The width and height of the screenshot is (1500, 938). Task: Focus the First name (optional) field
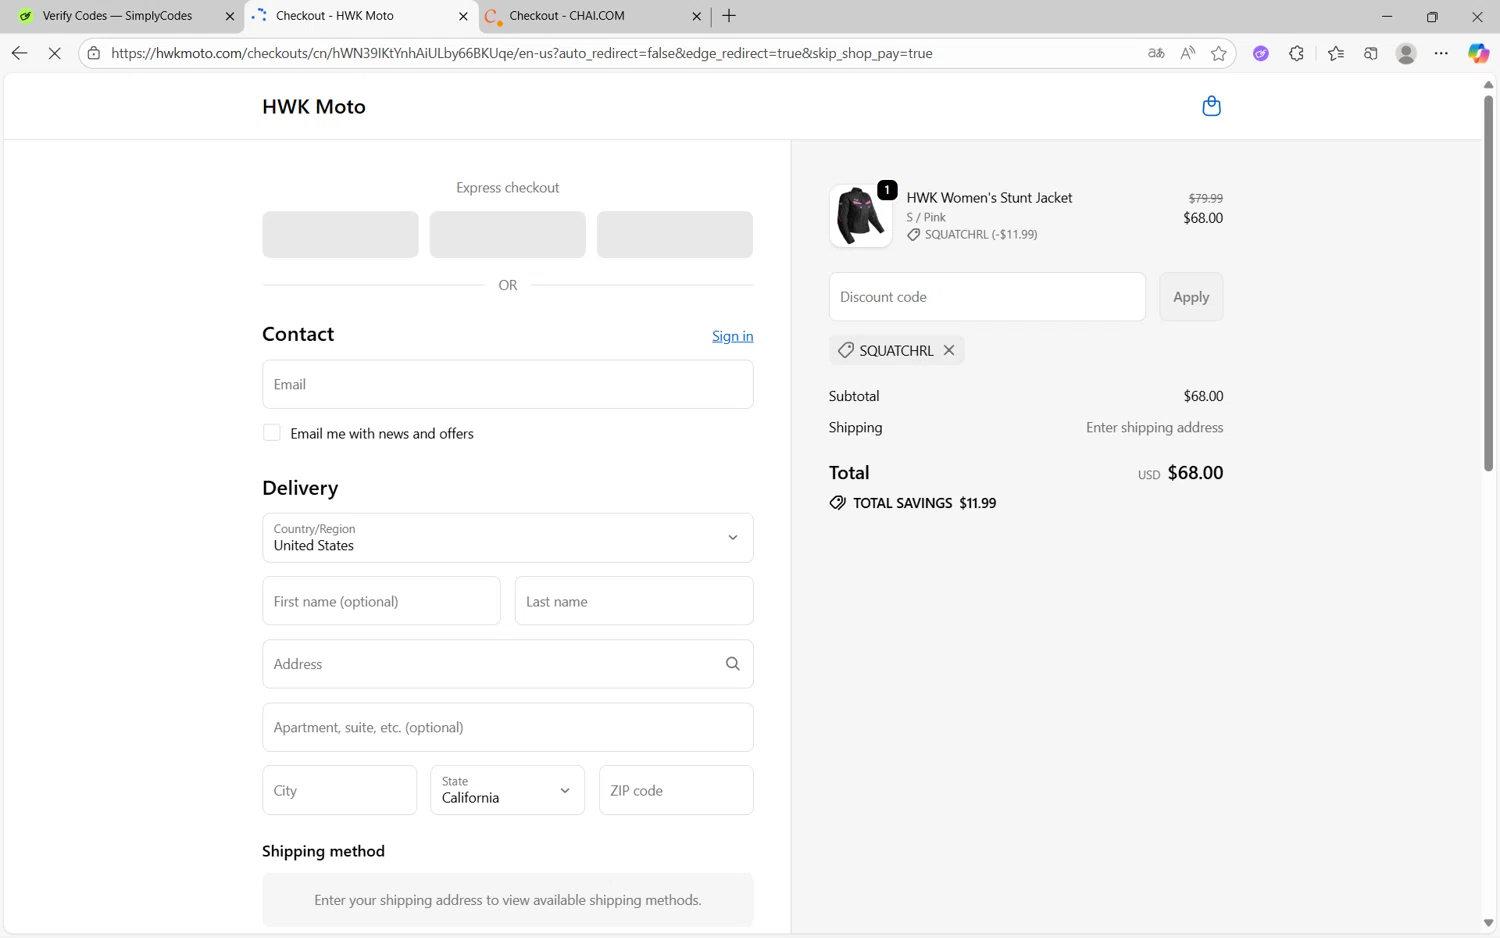382,601
